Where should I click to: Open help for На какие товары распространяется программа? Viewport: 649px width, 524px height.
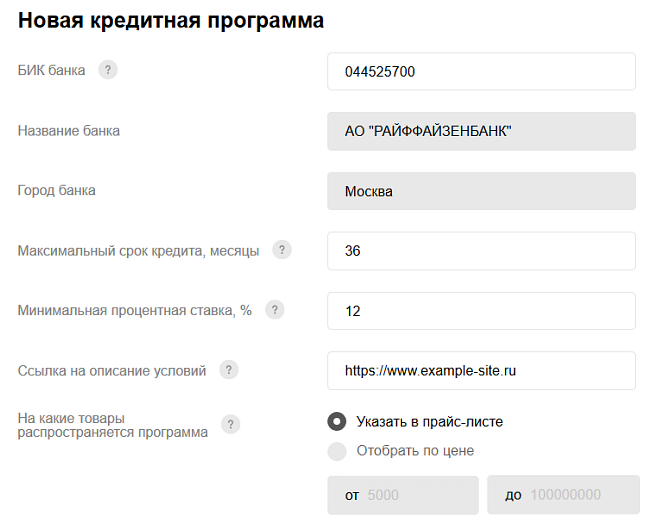pyautogui.click(x=231, y=425)
